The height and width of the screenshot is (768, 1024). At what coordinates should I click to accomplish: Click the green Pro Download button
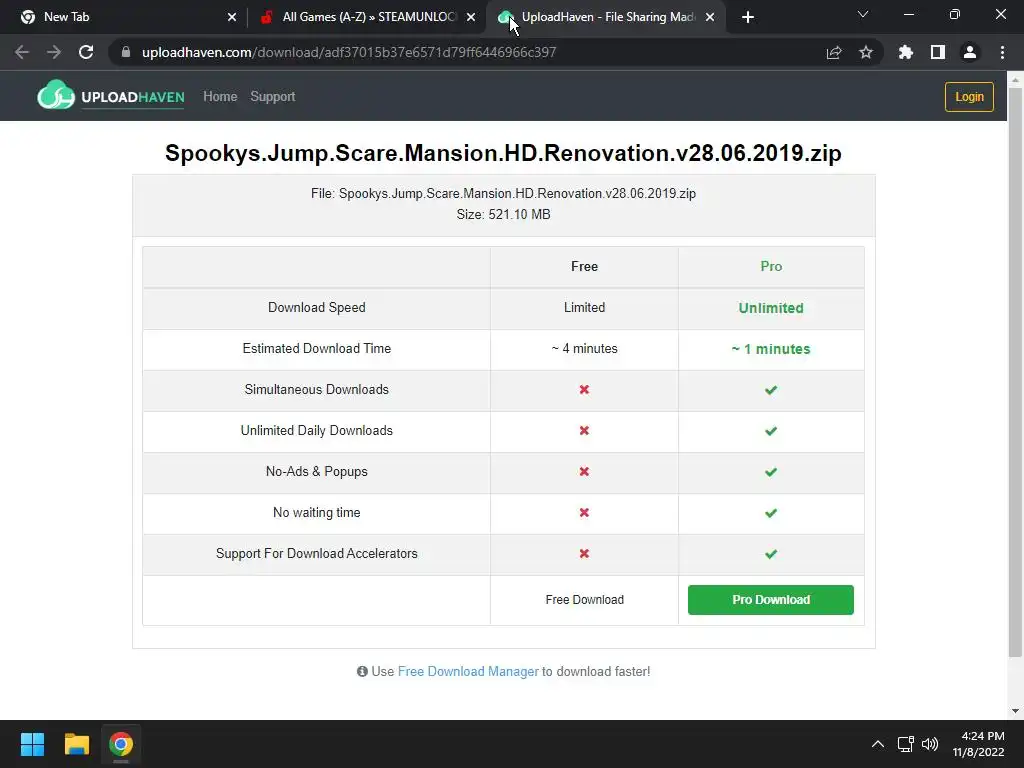click(x=771, y=600)
